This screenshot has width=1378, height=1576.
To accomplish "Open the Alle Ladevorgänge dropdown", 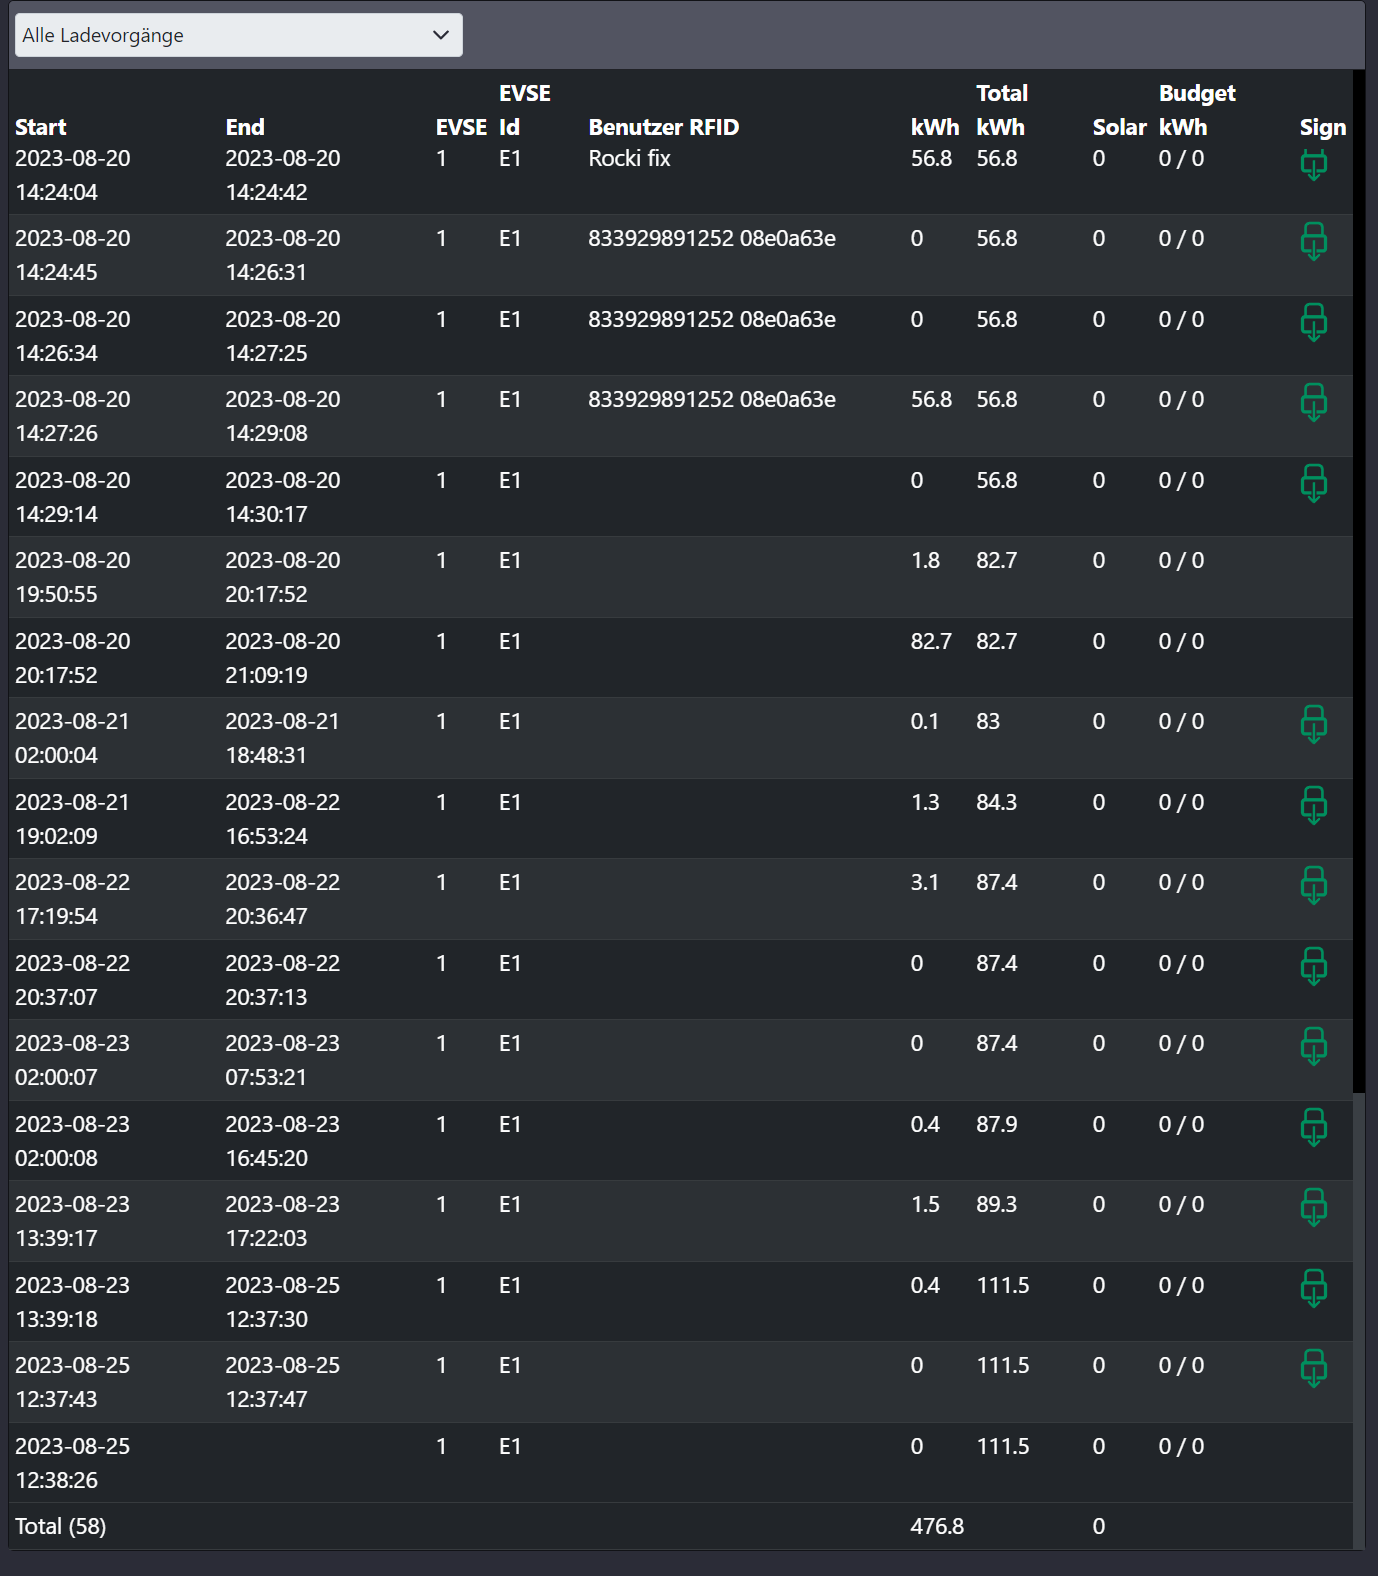I will [x=238, y=35].
